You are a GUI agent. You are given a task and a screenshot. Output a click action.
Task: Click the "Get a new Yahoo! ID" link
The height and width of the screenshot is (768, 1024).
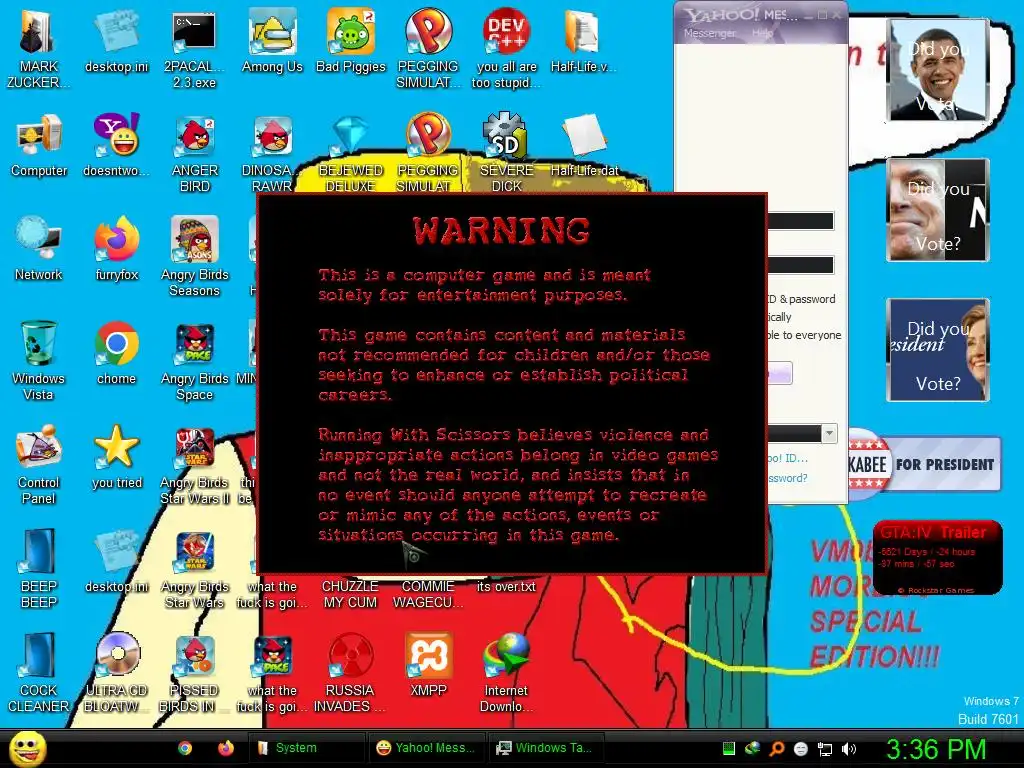(788, 458)
